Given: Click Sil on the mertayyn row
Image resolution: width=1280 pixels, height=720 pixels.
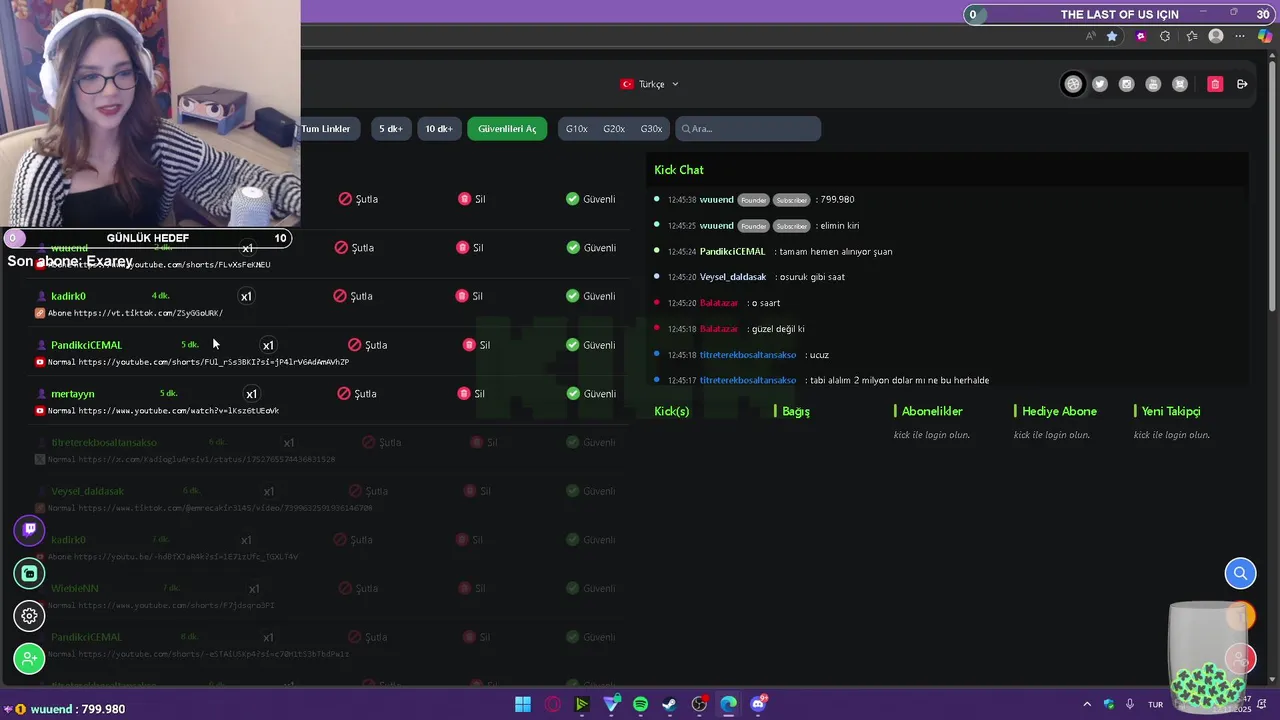Looking at the screenshot, I should point(471,394).
